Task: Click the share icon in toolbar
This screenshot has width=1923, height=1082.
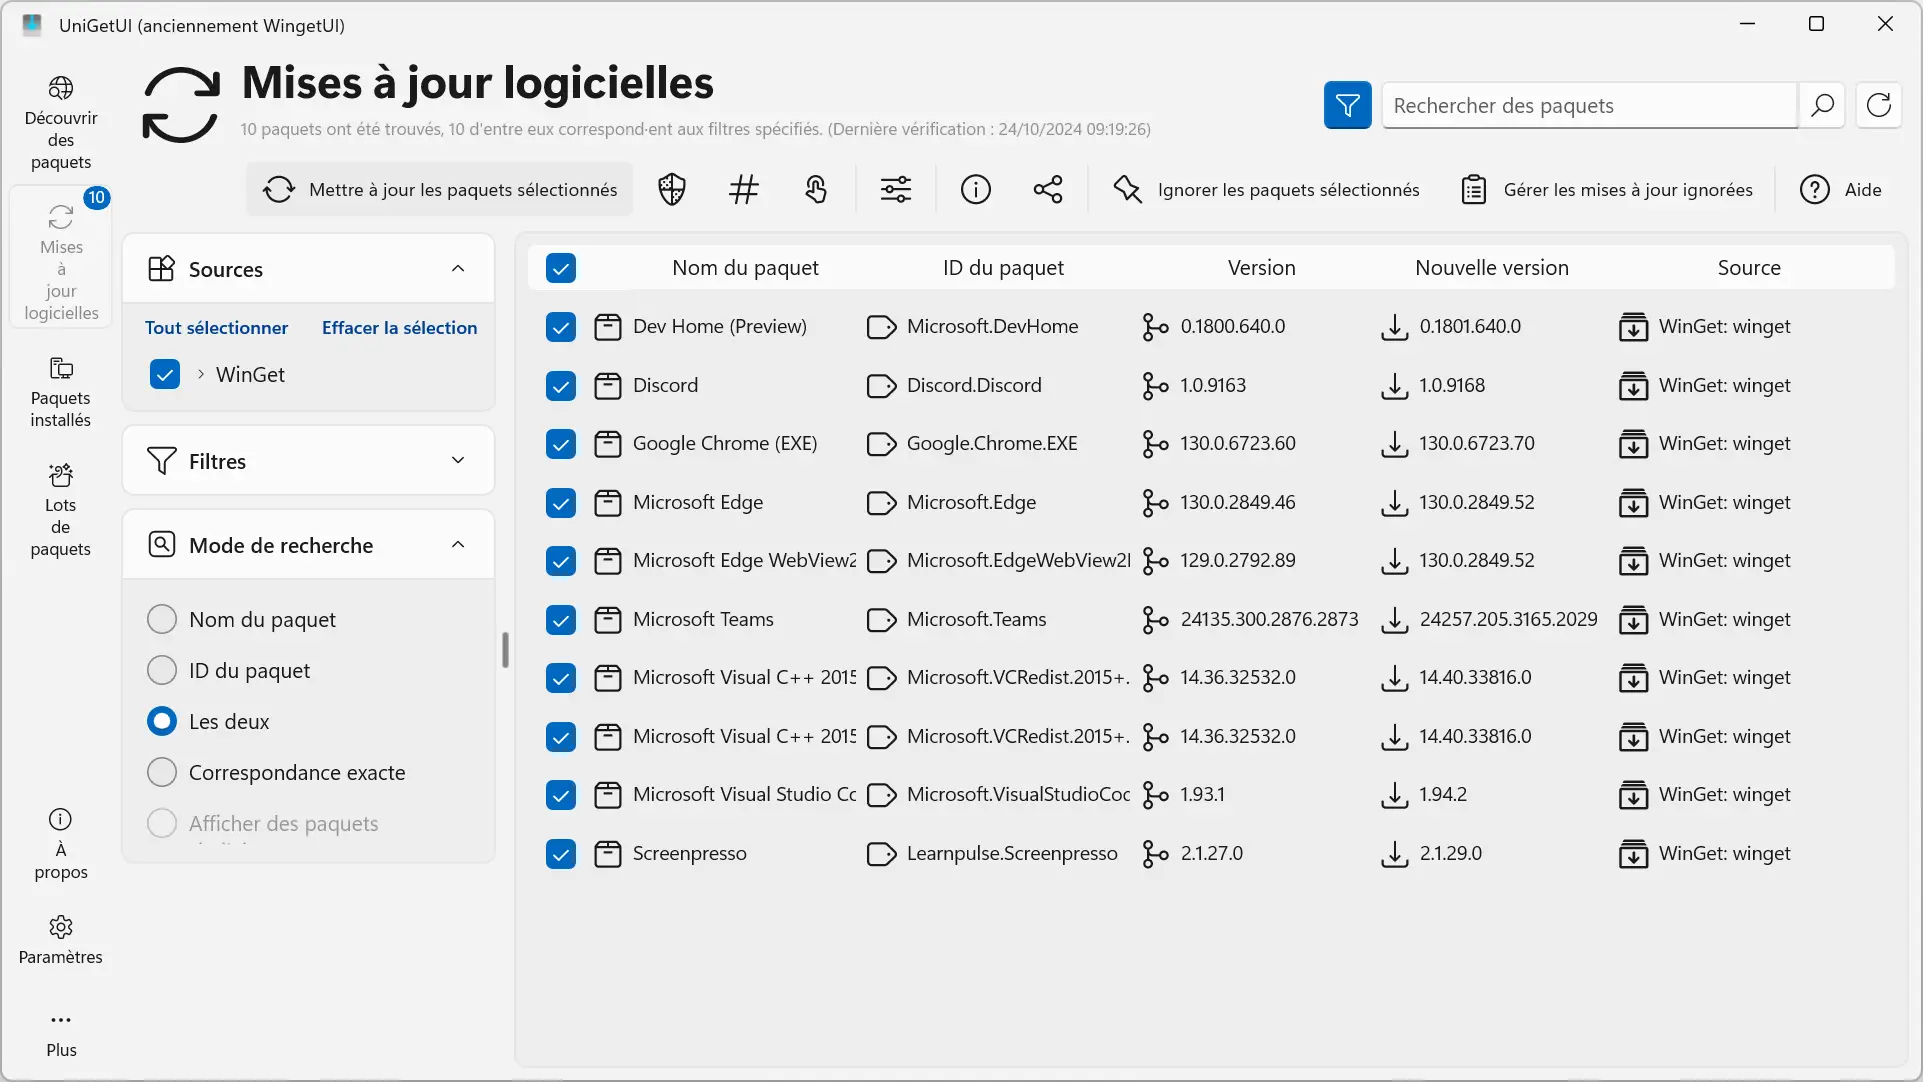Action: 1049,189
